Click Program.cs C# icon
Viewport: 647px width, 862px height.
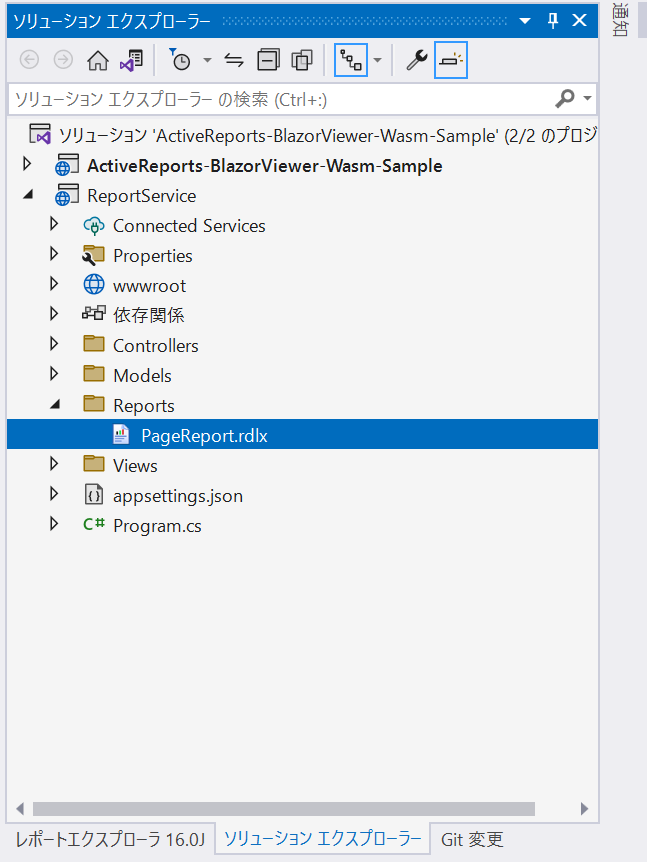coord(94,524)
